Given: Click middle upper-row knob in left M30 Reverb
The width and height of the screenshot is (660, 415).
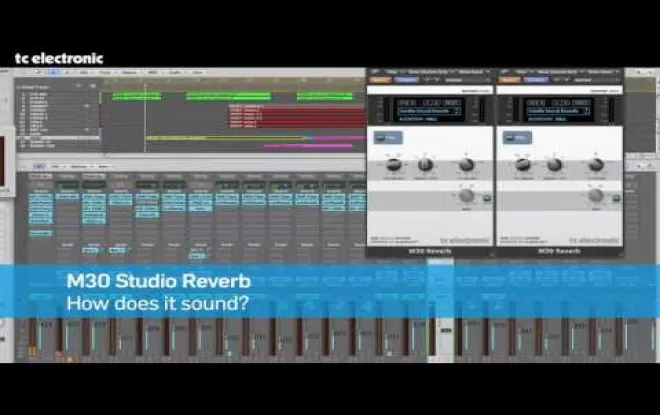Looking at the screenshot, I should (x=425, y=165).
